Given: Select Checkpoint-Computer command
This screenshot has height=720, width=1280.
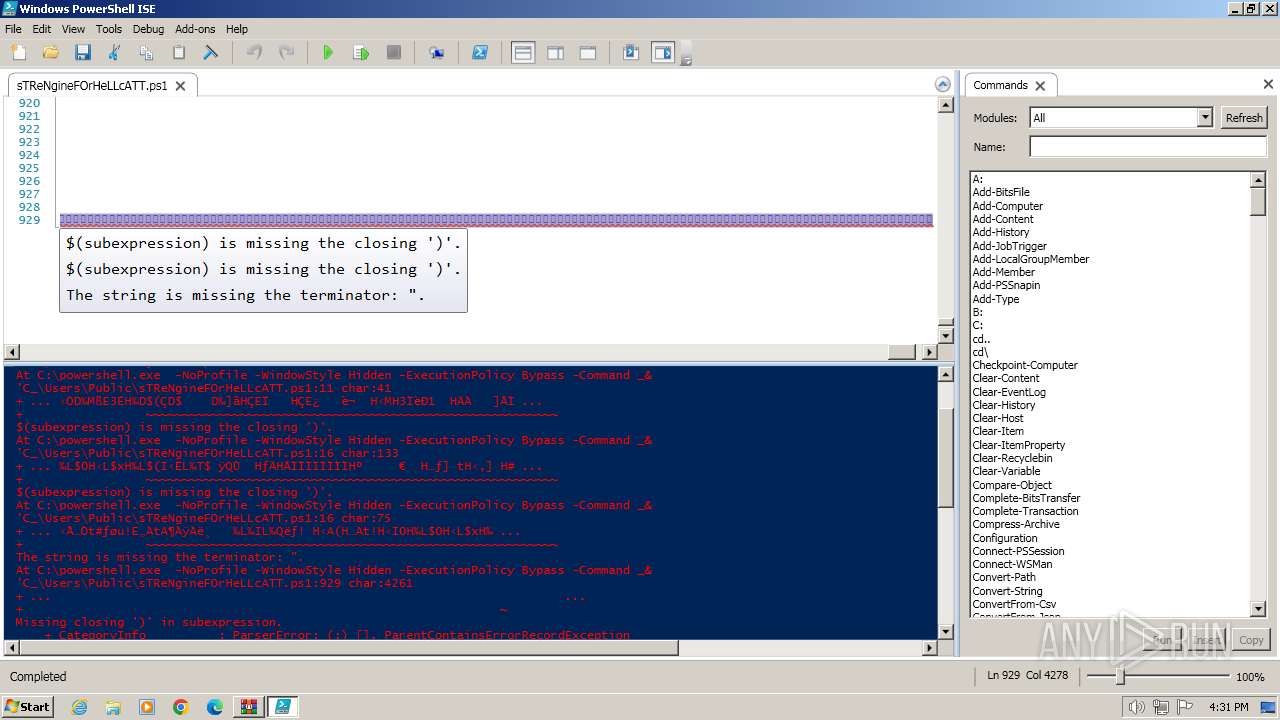Looking at the screenshot, I should (x=1025, y=365).
